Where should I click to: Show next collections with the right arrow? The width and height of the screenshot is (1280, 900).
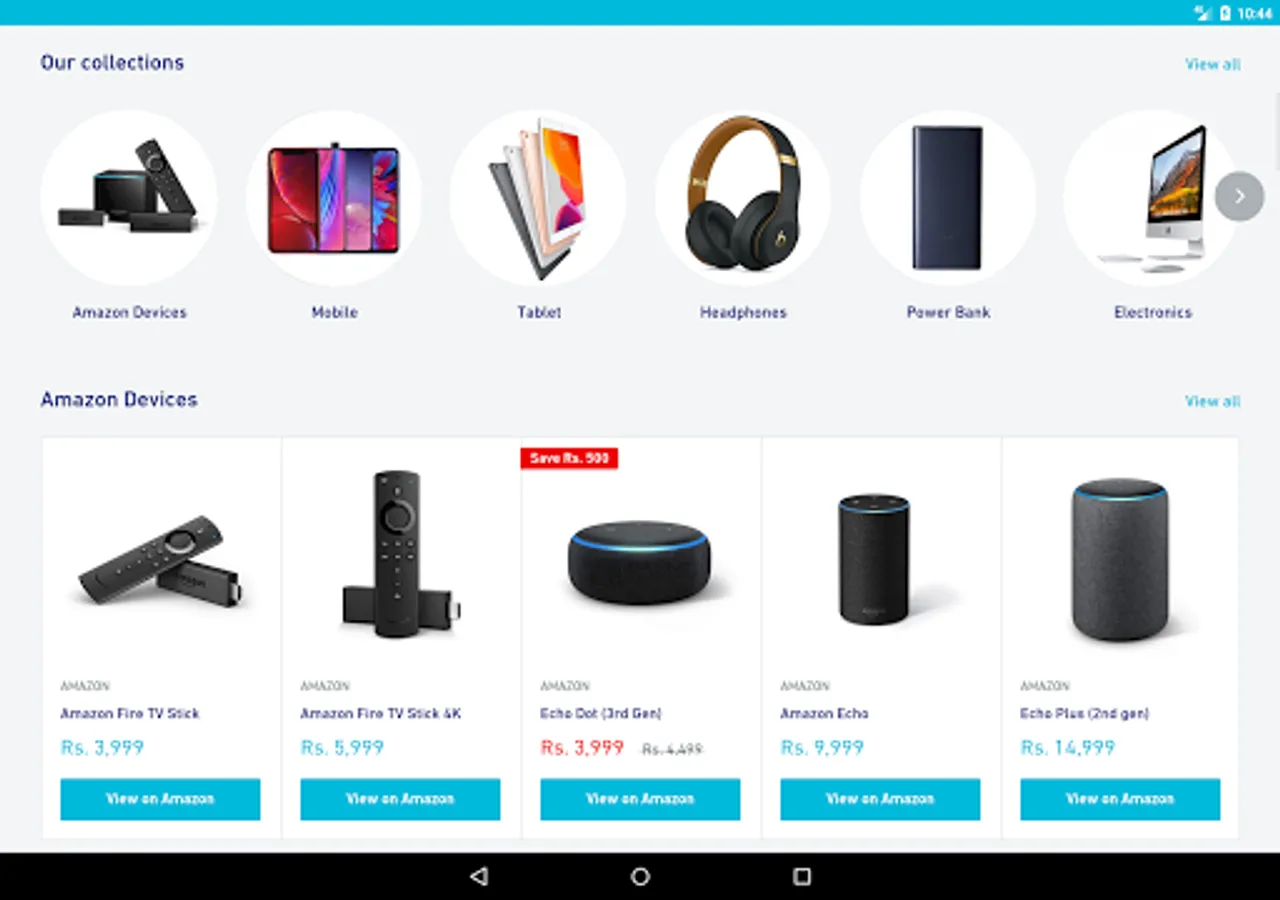click(x=1239, y=197)
